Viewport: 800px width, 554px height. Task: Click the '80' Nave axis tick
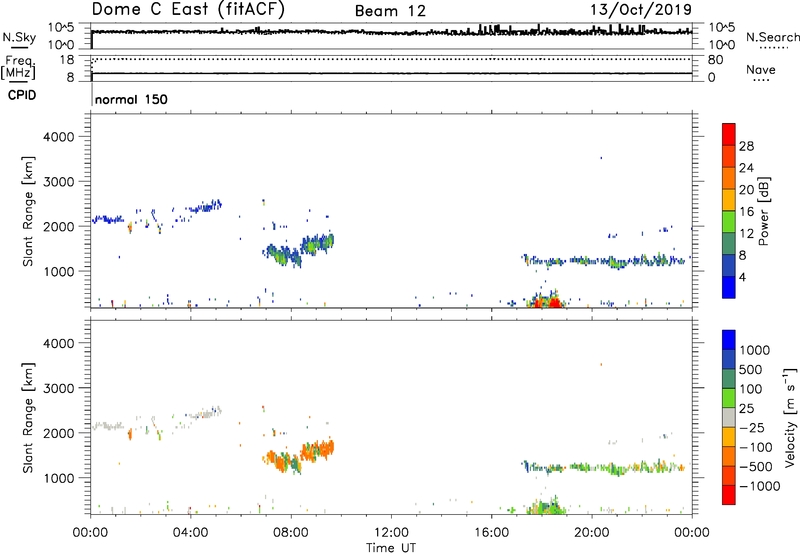coord(715,60)
